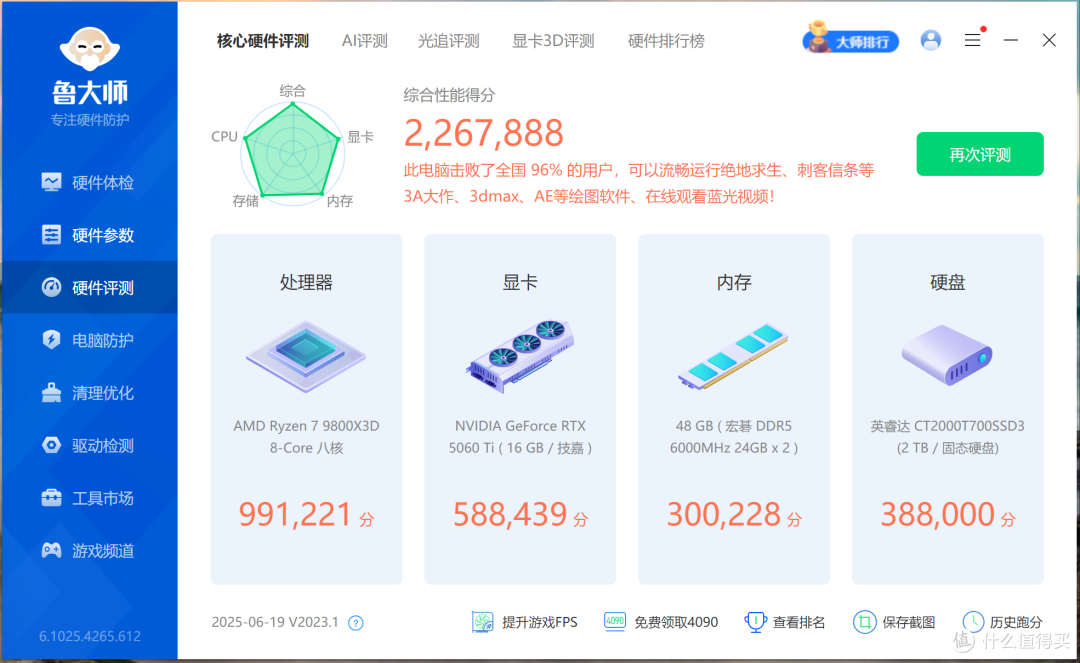Click the 免费领取4090 icon

(614, 621)
